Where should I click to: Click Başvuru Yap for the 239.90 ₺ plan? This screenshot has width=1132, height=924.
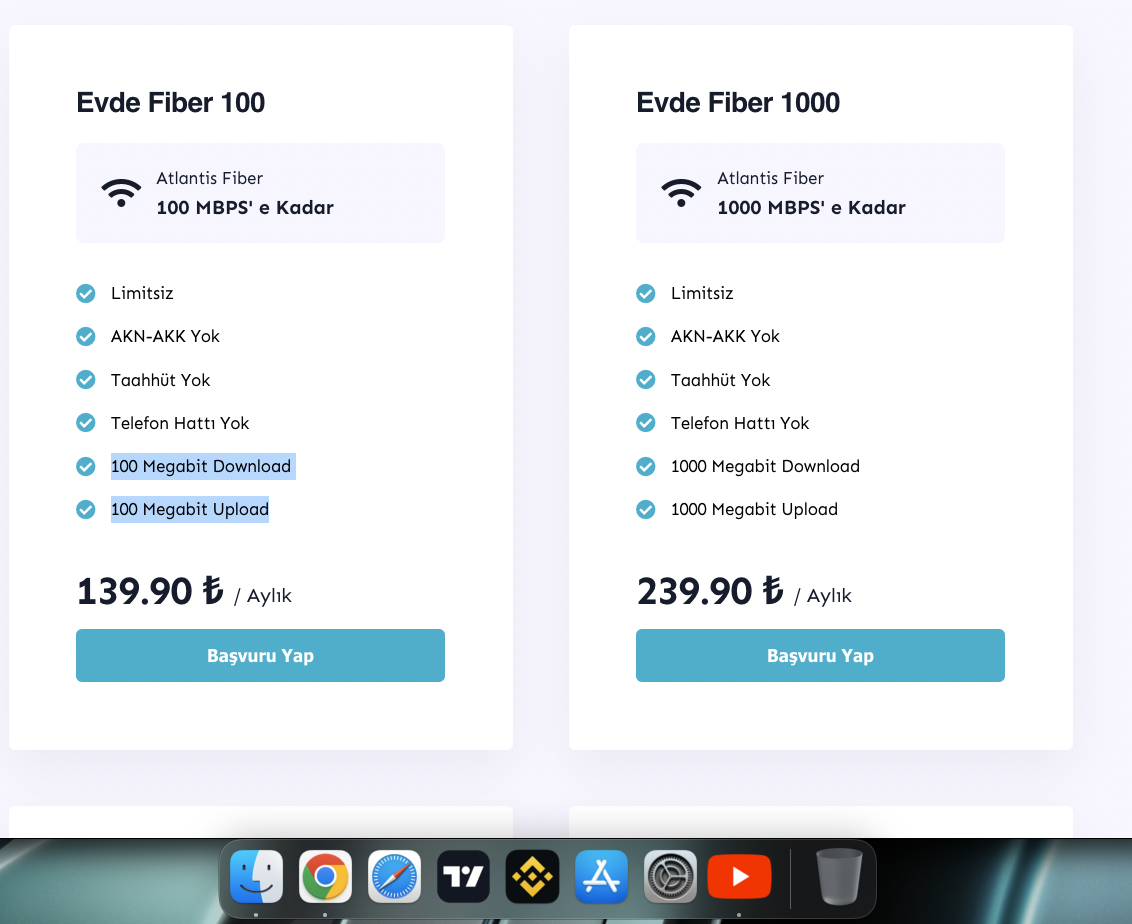(x=820, y=656)
